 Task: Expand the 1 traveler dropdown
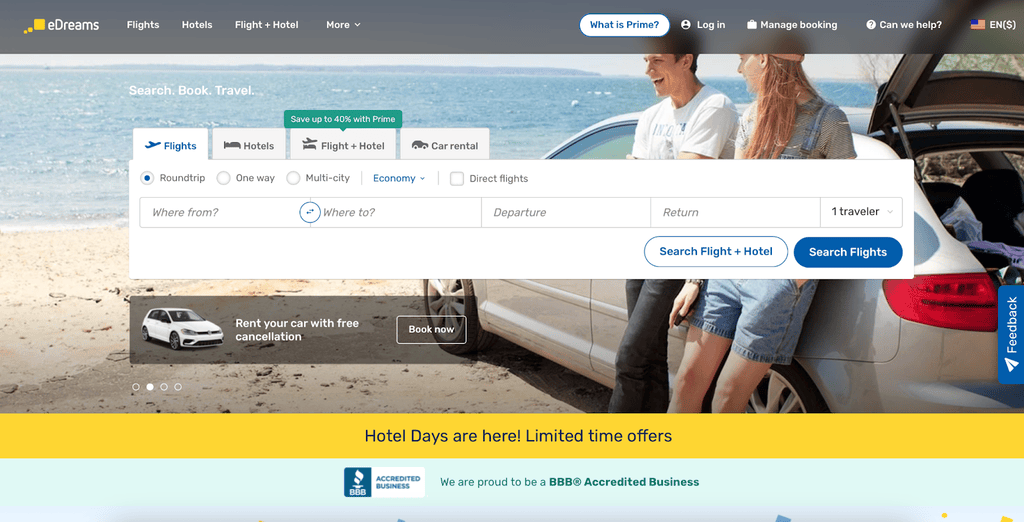click(x=861, y=212)
